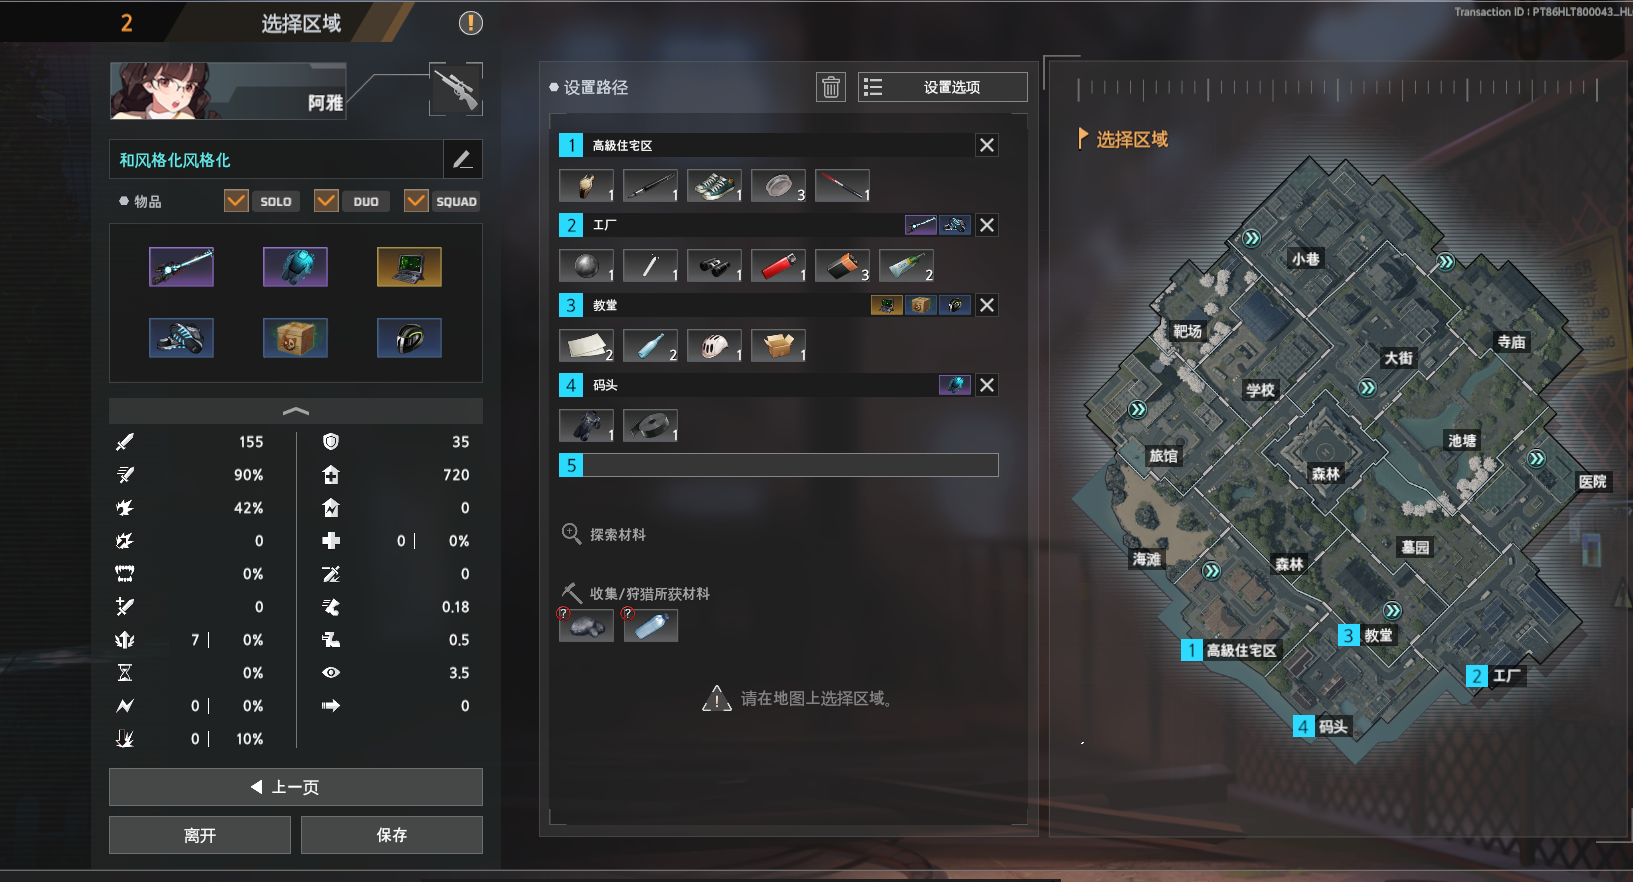Remove 教堂 area from route
1633x882 pixels.
(987, 305)
